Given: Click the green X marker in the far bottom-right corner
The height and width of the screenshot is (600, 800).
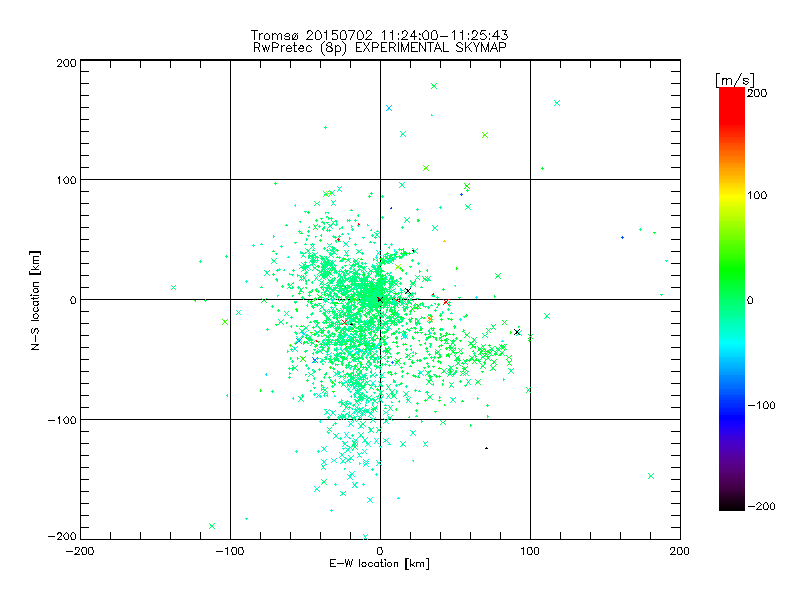Looking at the screenshot, I should click(x=651, y=476).
